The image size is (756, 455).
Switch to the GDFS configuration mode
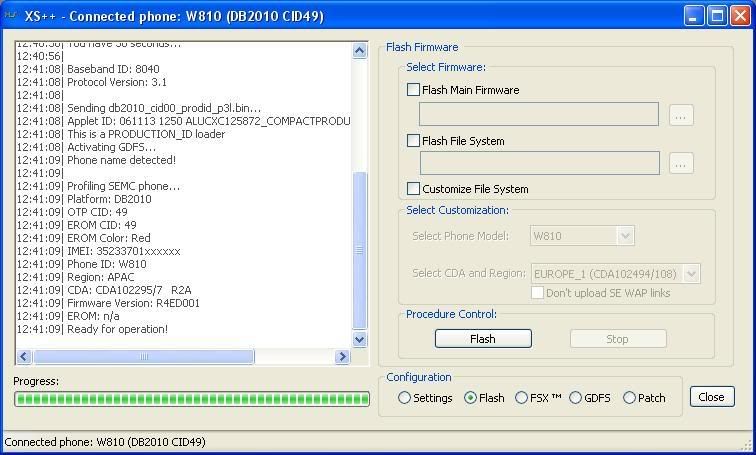pos(576,398)
